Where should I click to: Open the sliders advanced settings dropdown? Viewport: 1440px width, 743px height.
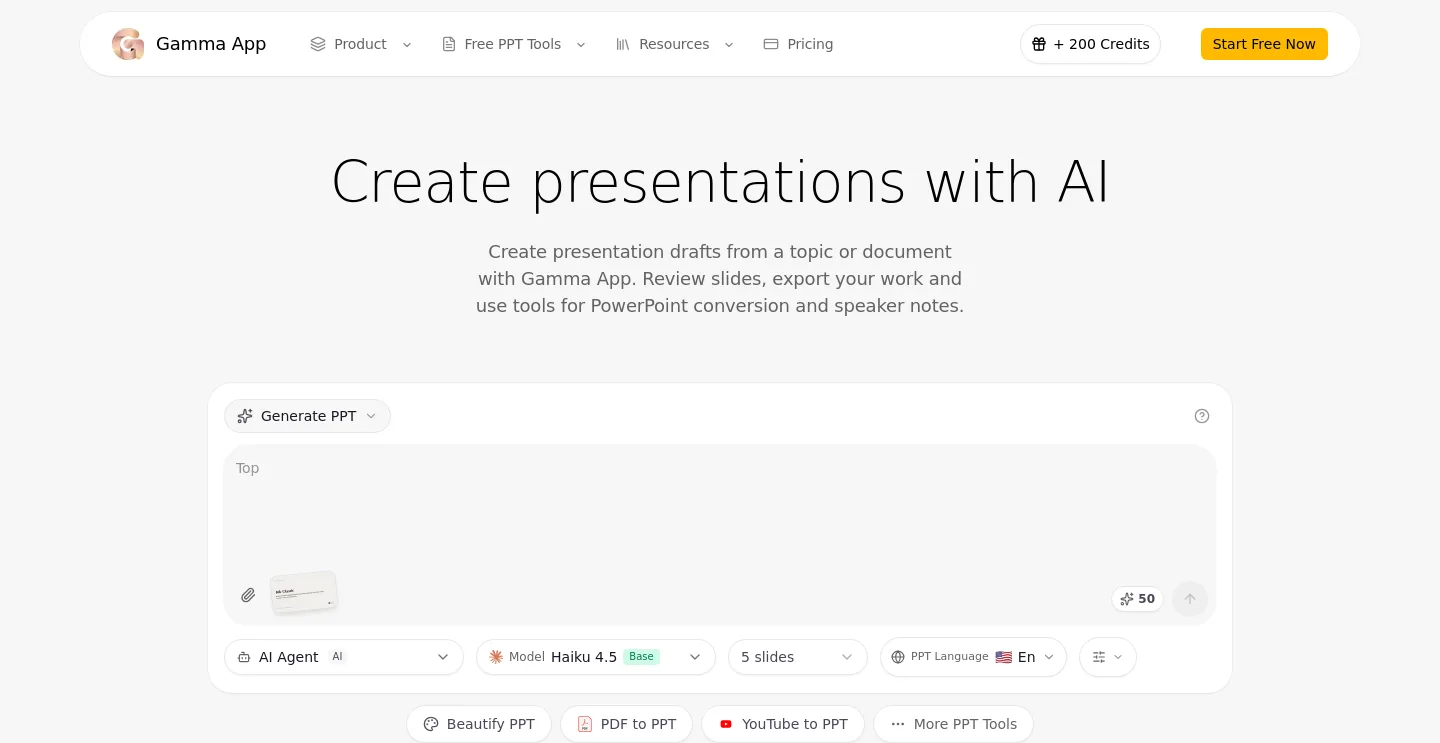tap(1107, 657)
